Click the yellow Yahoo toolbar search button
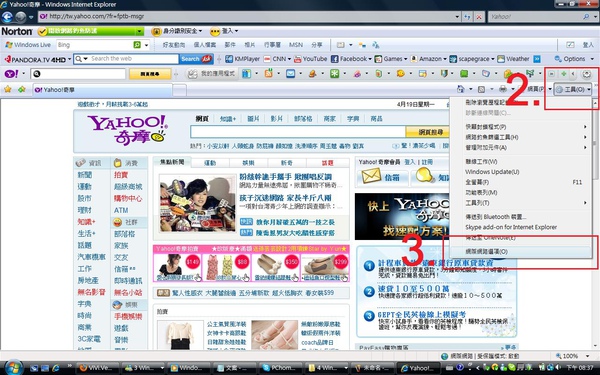This screenshot has width=600, height=375. tap(150, 74)
